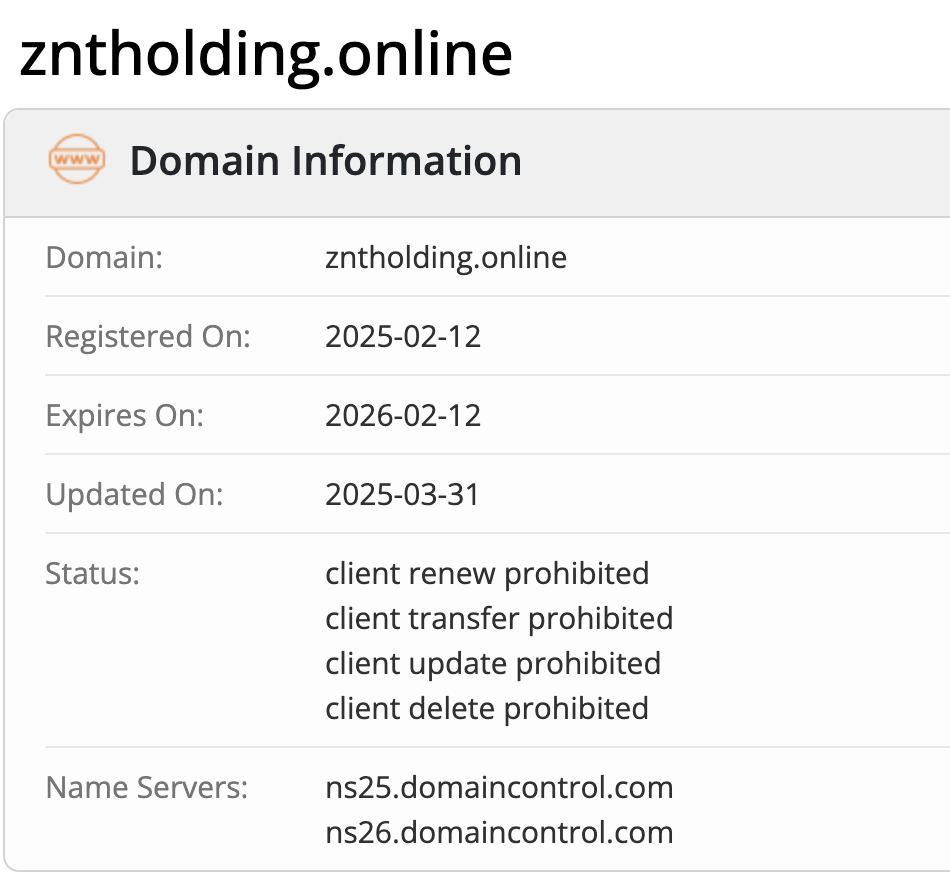Select the zntholding.online domain value
Image resolution: width=950 pixels, height=874 pixels.
pyautogui.click(x=446, y=258)
